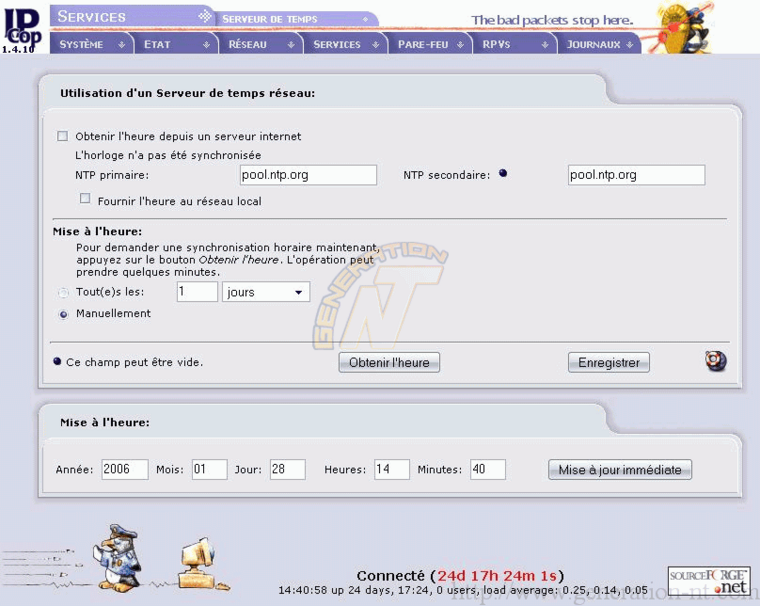Click the Heures field

pos(392,469)
